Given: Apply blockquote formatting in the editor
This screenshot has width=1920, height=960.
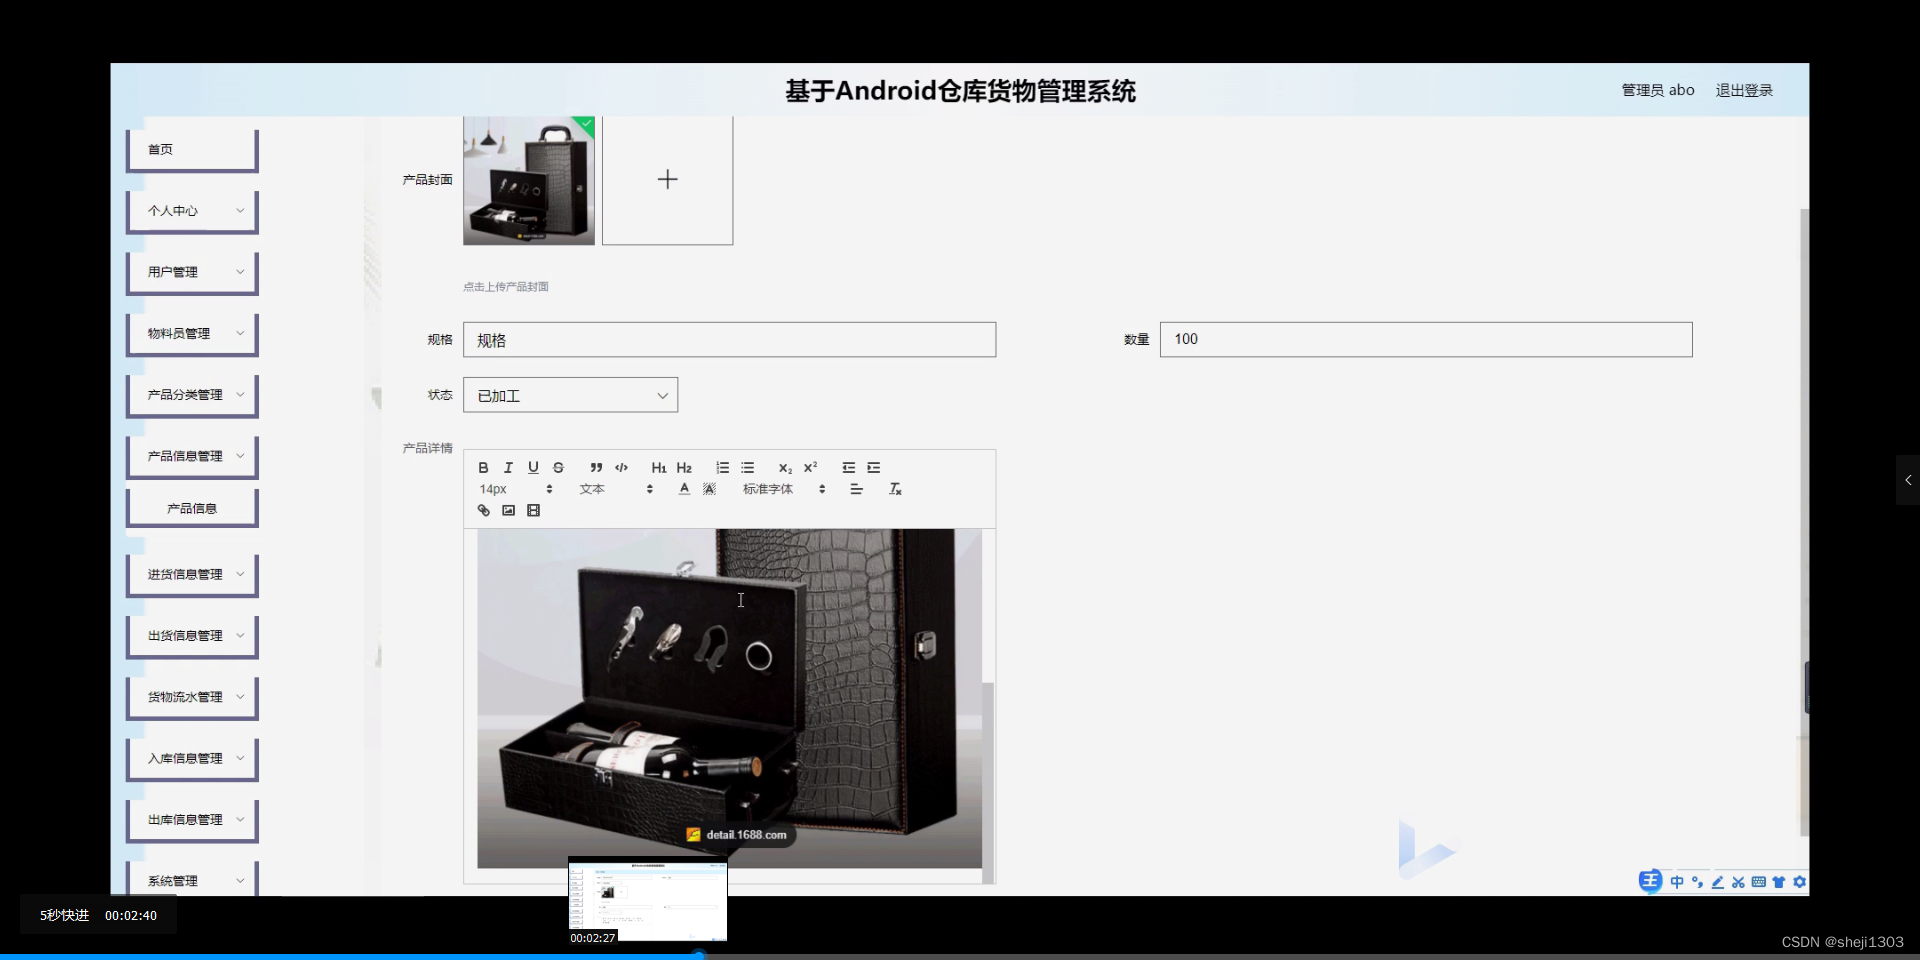Looking at the screenshot, I should (595, 467).
